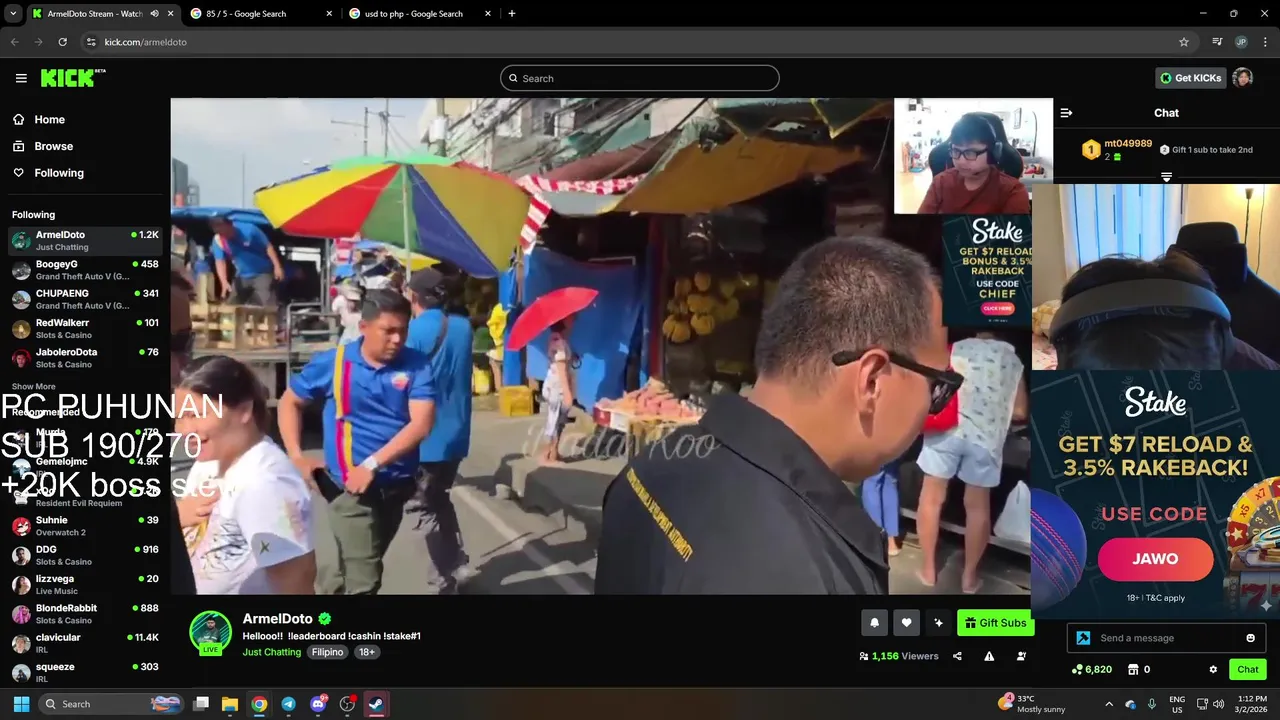Switch to 'usd to php - Google Search' tab

[x=420, y=14]
